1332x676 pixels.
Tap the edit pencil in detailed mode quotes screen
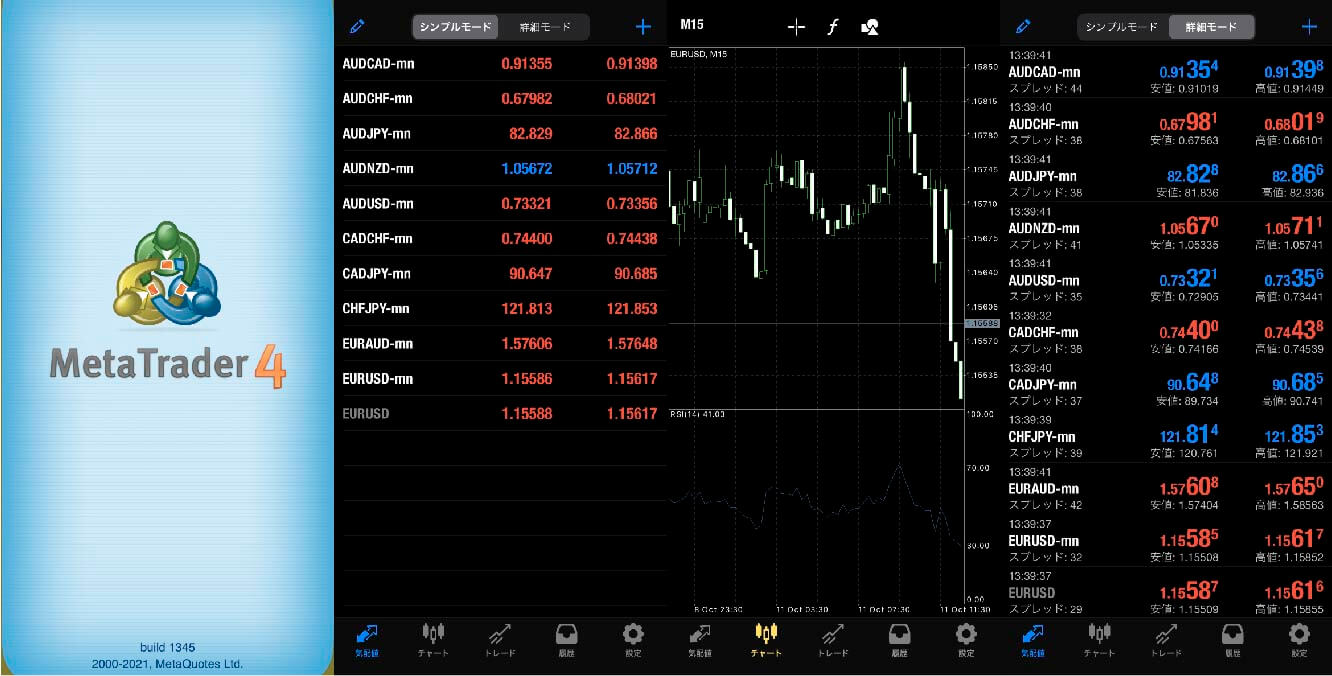1022,27
